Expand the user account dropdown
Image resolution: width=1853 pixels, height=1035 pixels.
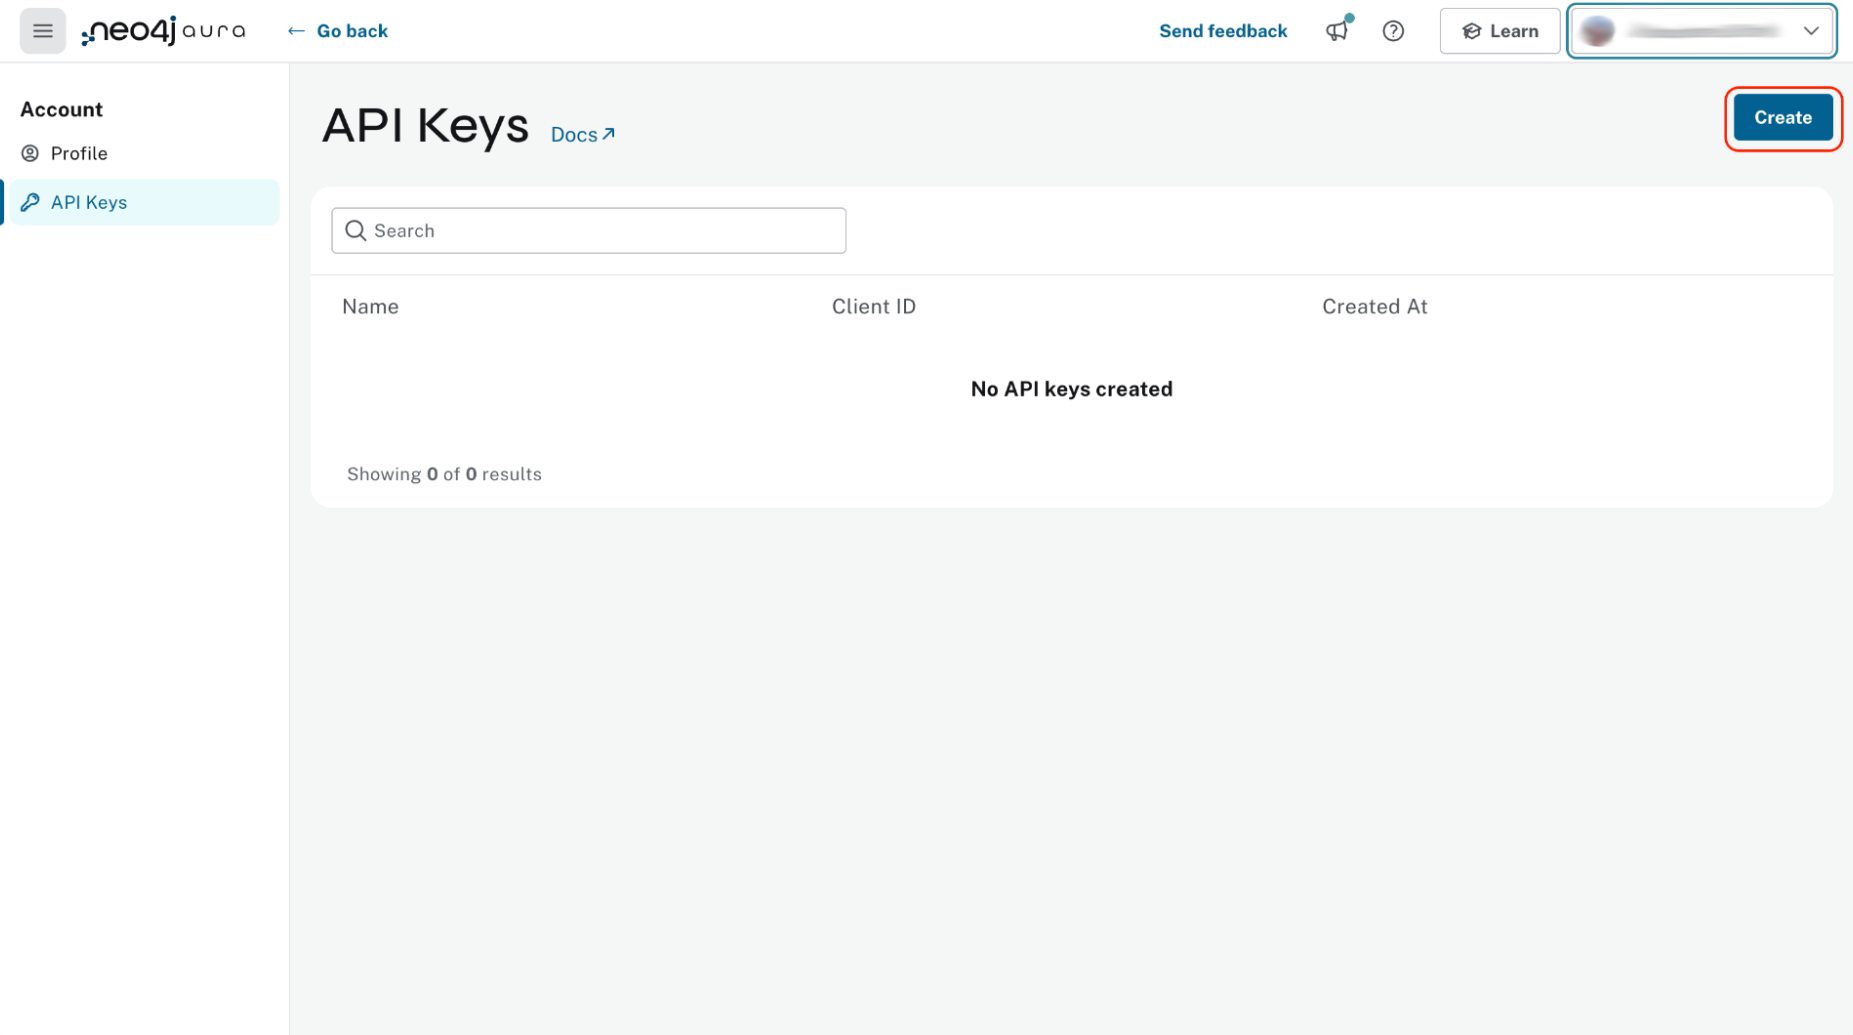[x=1701, y=31]
